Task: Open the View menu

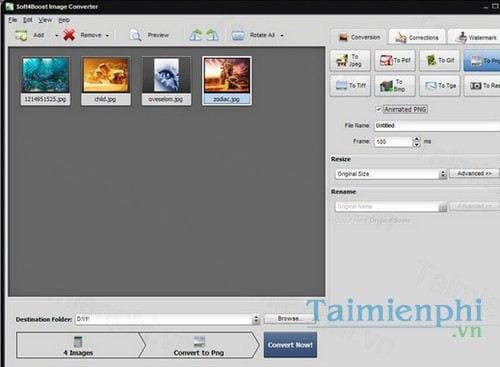Action: click(x=45, y=20)
